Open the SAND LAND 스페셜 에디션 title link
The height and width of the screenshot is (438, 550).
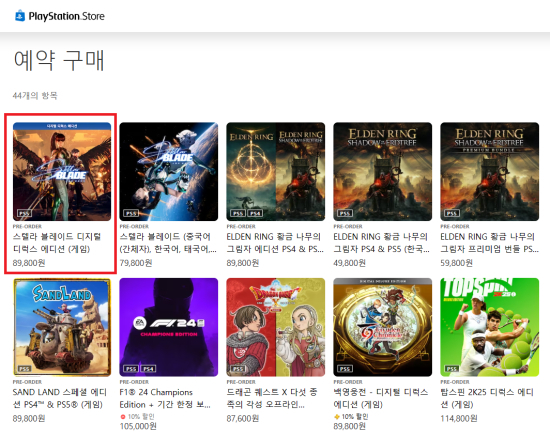coord(60,398)
